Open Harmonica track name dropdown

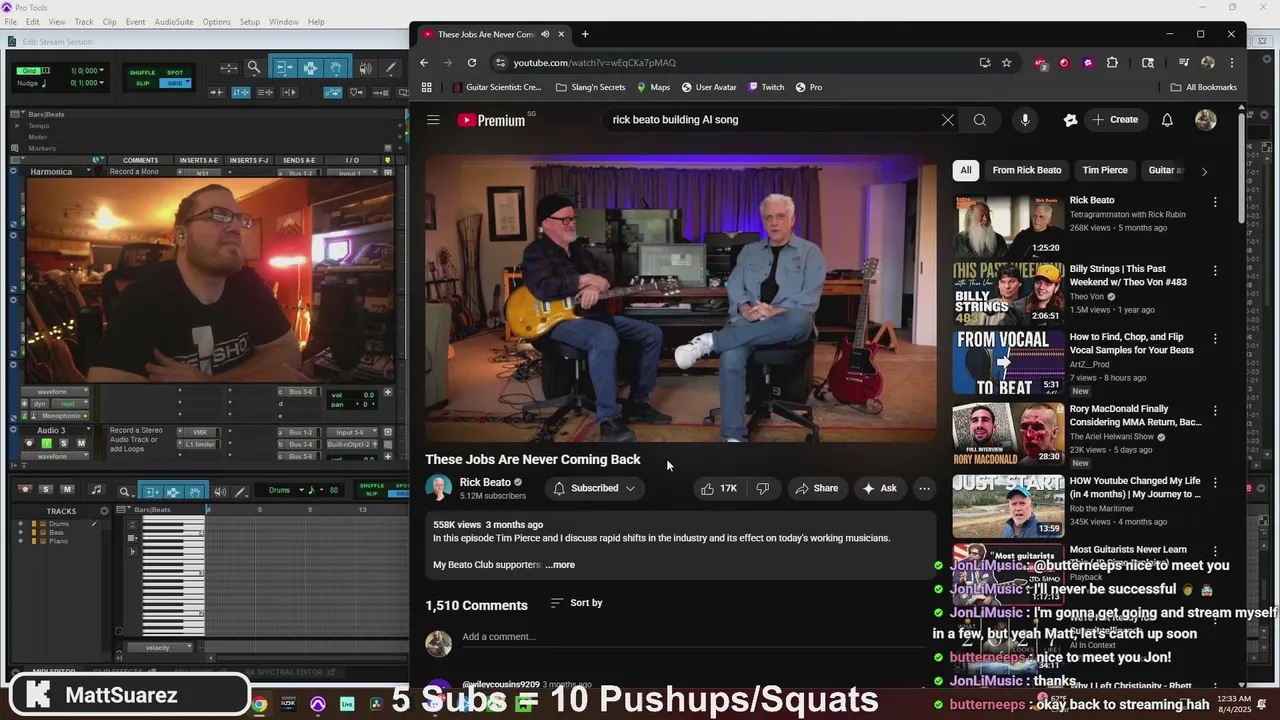pos(88,172)
